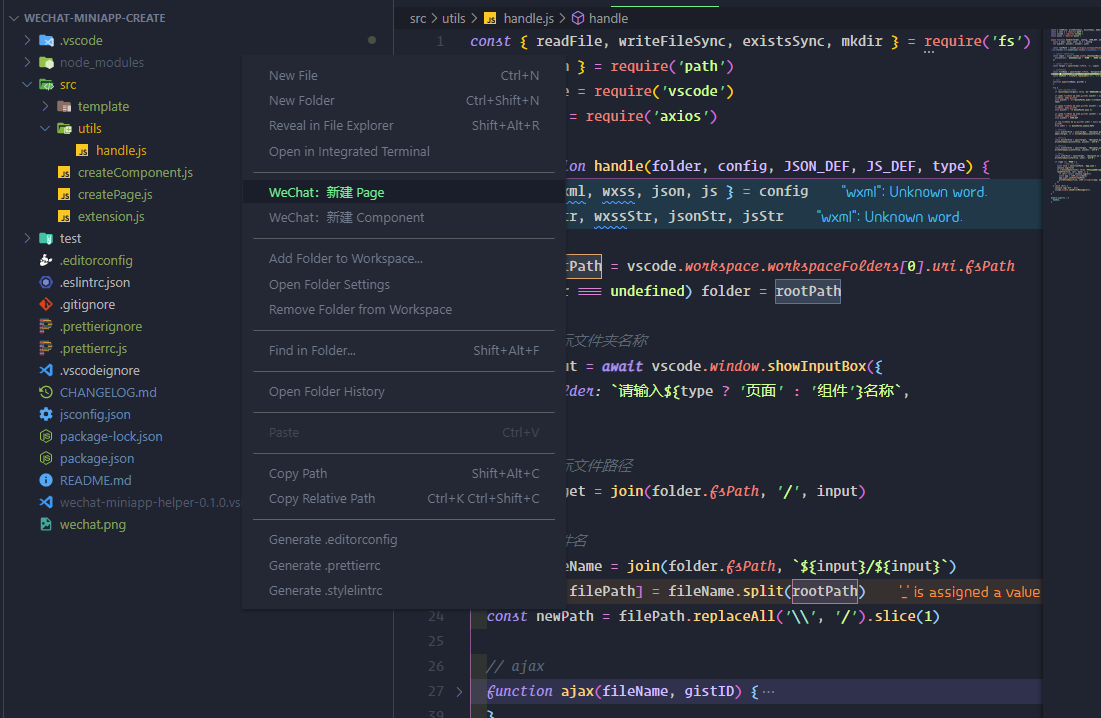
Task: Select Open in Integrated Terminal
Action: [x=404, y=152]
